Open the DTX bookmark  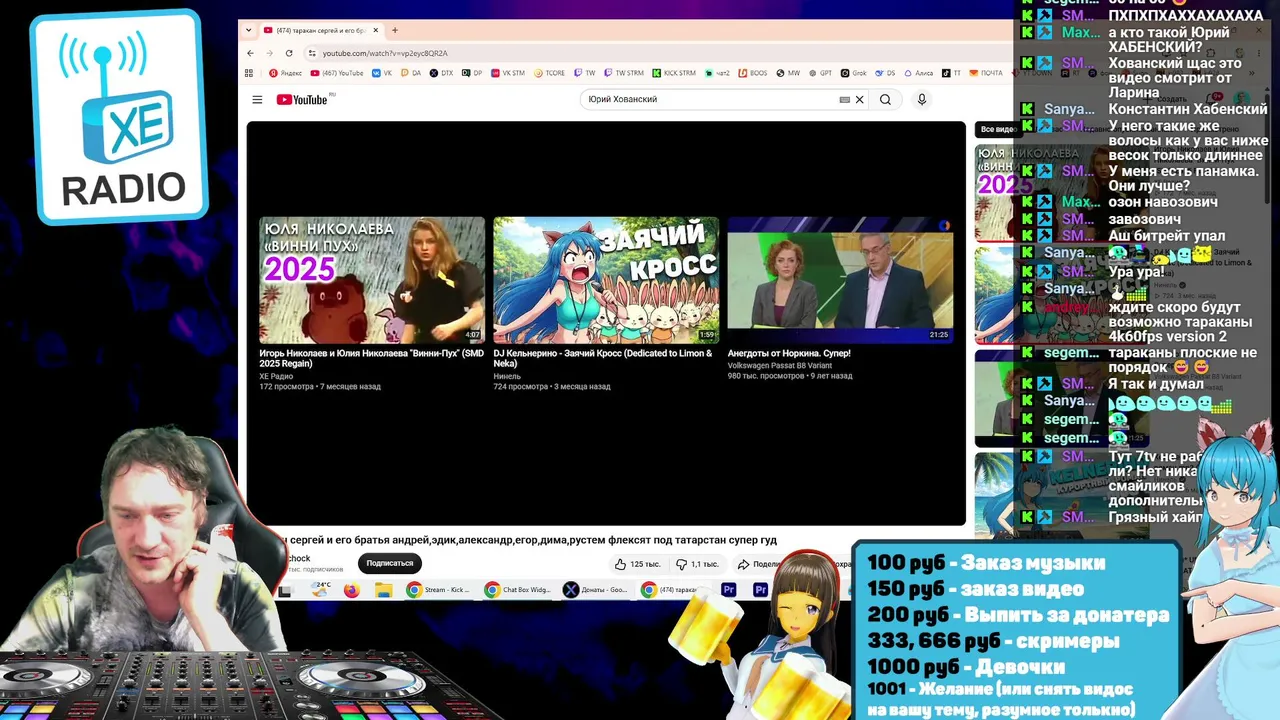(x=441, y=73)
